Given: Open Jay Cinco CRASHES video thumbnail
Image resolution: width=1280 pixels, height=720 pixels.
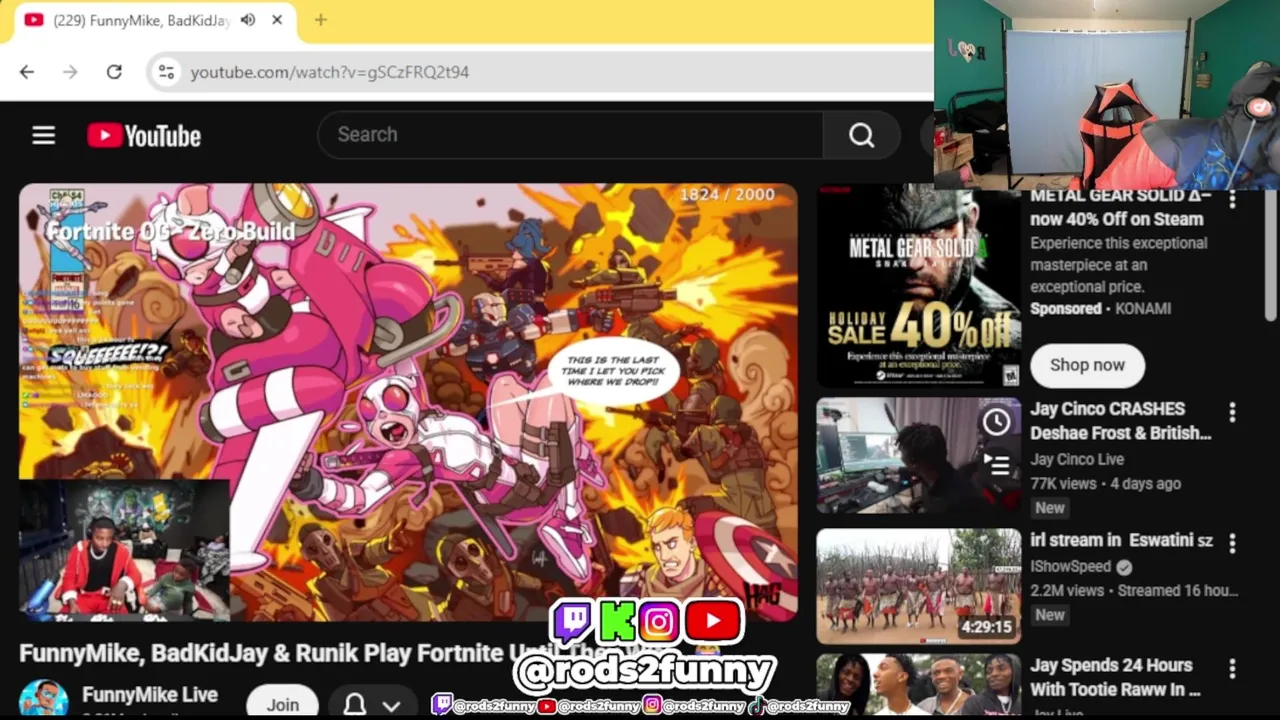Looking at the screenshot, I should [x=918, y=456].
